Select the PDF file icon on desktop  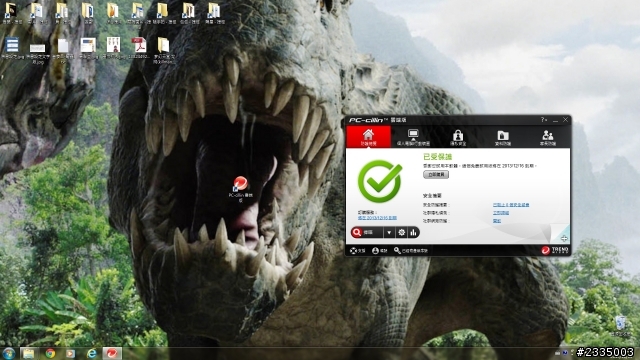click(139, 48)
